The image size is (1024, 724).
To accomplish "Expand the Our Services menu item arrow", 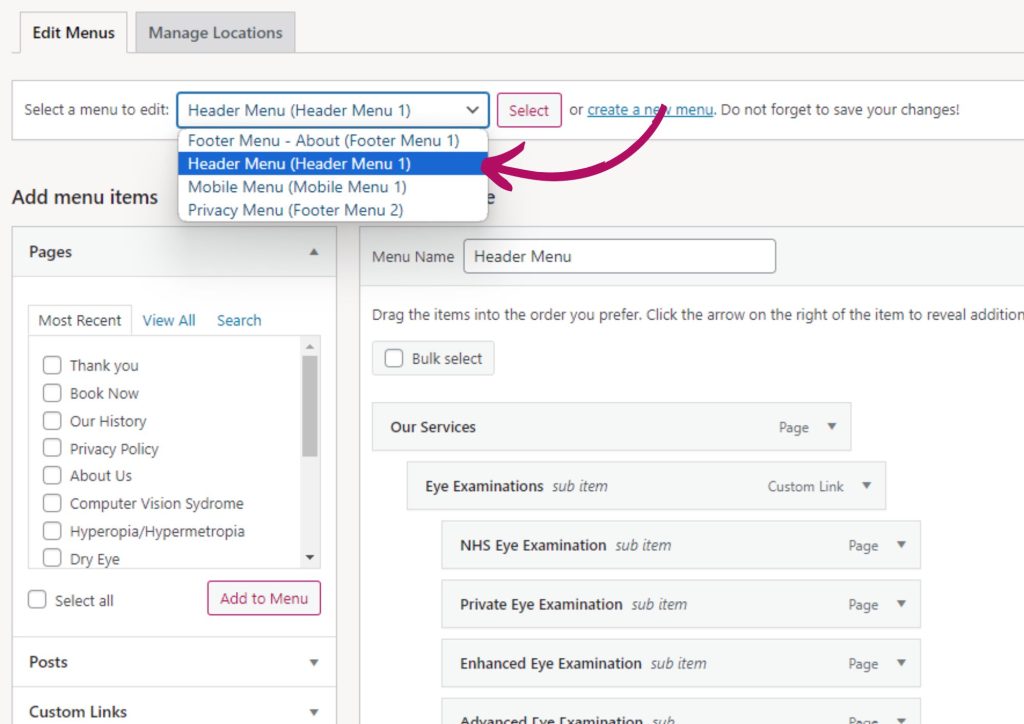I will tap(831, 427).
